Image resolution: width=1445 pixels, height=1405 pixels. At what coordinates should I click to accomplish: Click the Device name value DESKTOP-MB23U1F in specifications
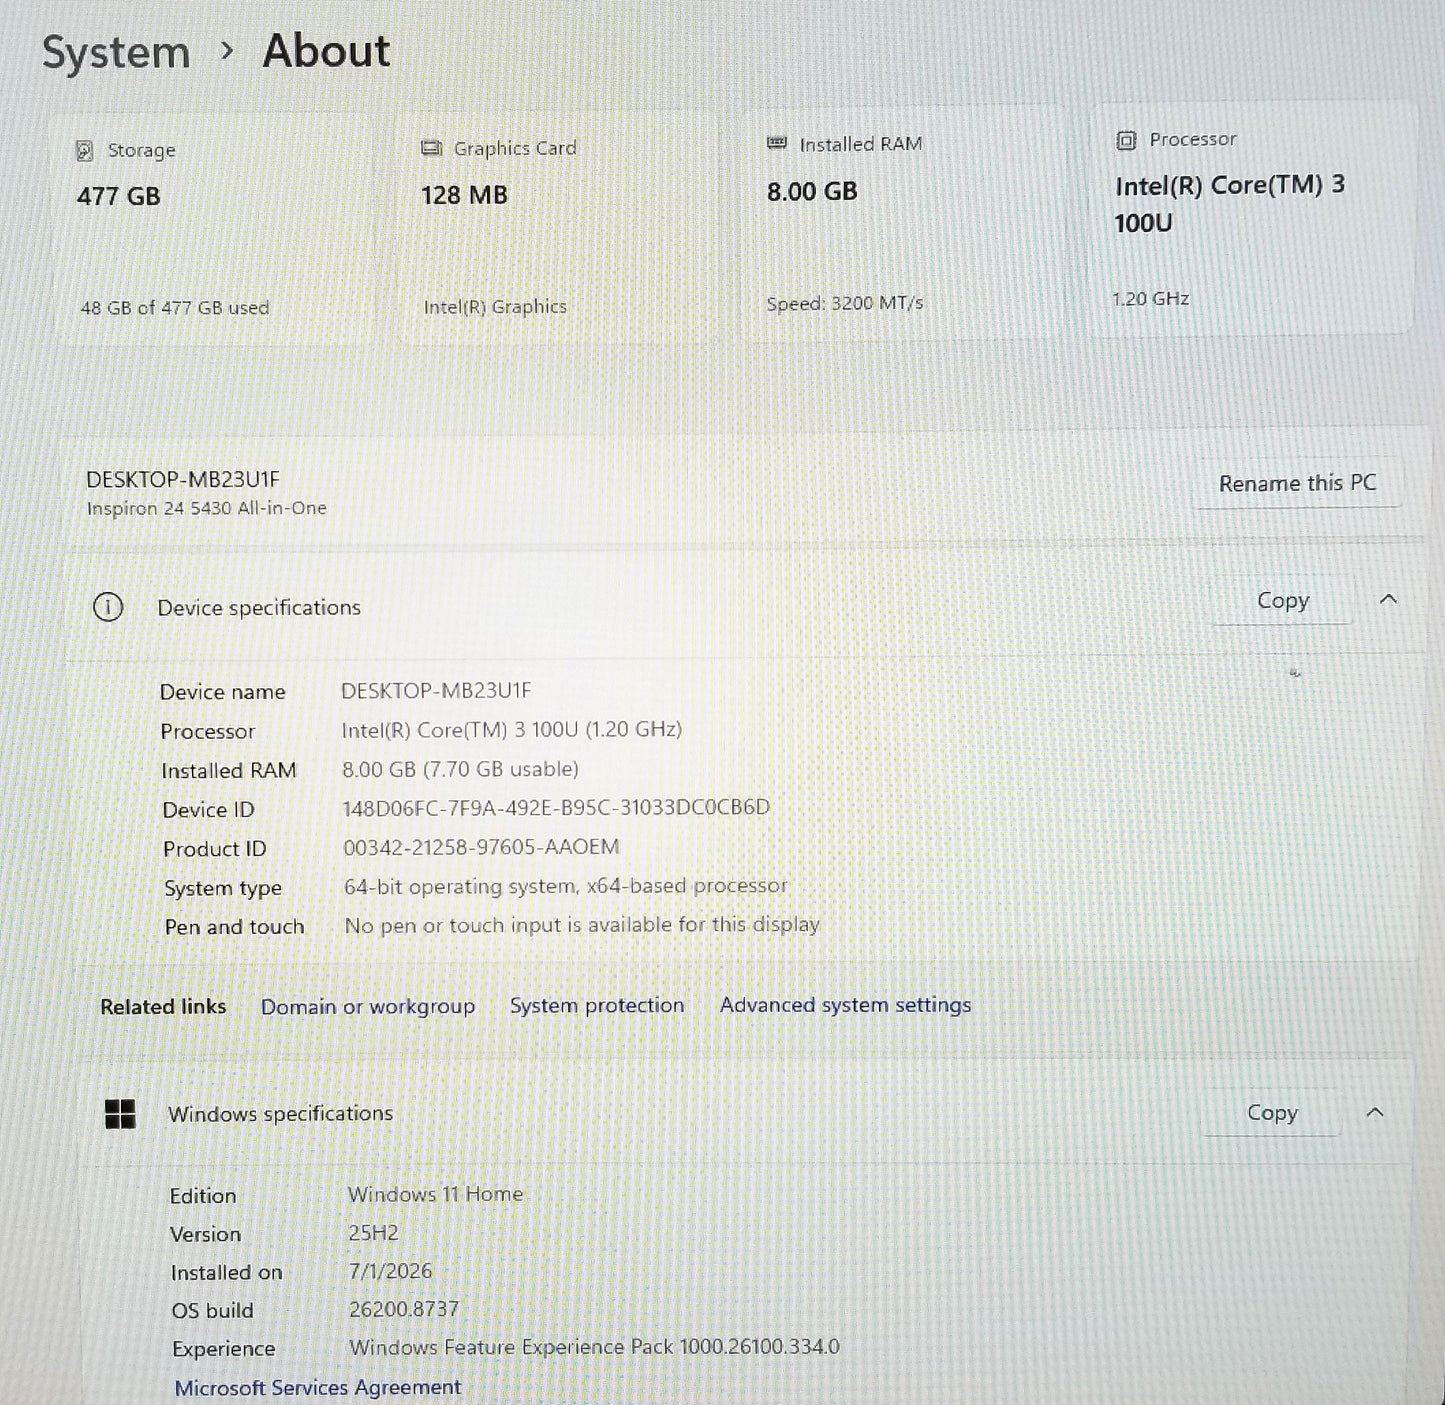coord(436,690)
